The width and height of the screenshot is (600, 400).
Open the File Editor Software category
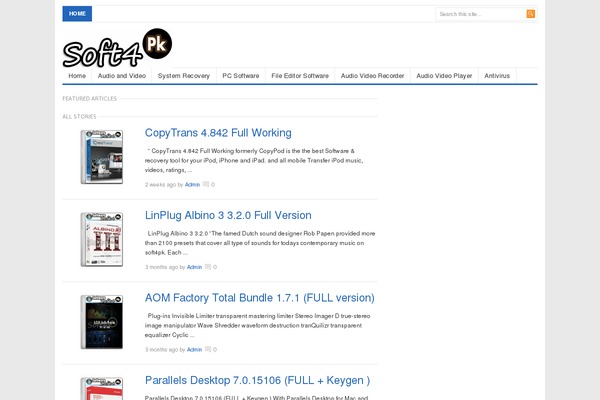tap(300, 76)
